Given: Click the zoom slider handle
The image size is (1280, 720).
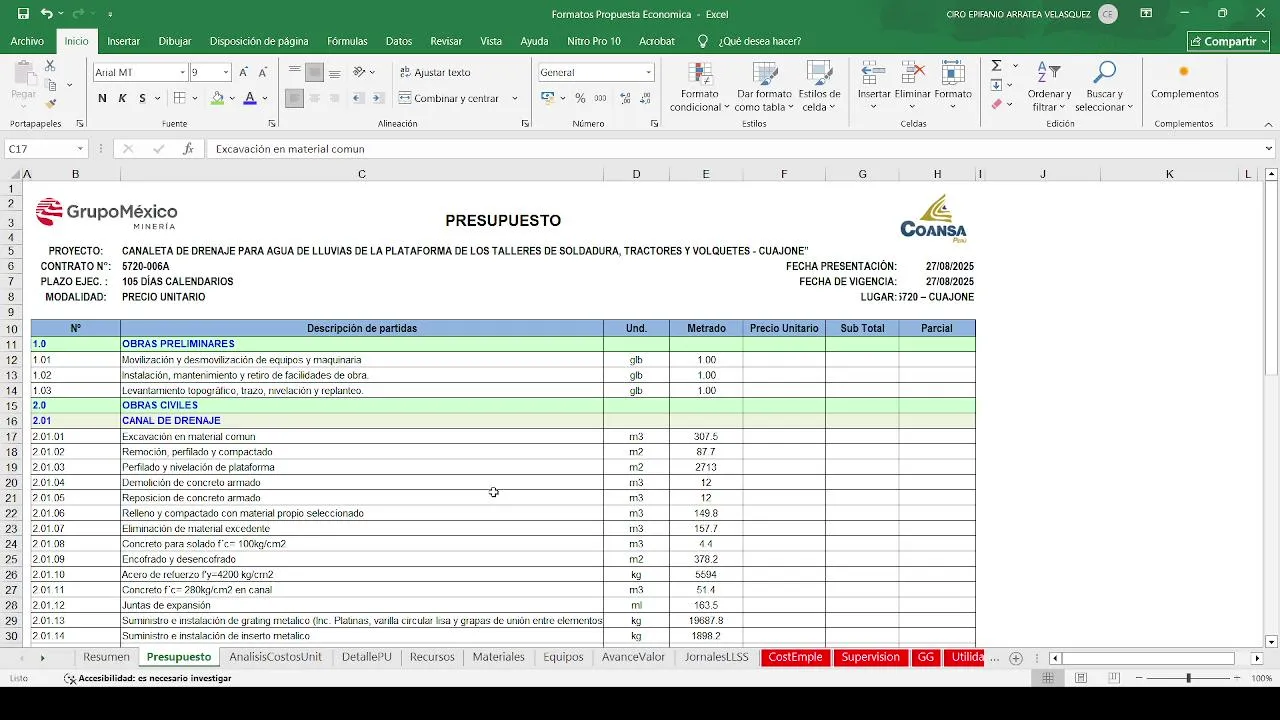Looking at the screenshot, I should point(1188,678).
